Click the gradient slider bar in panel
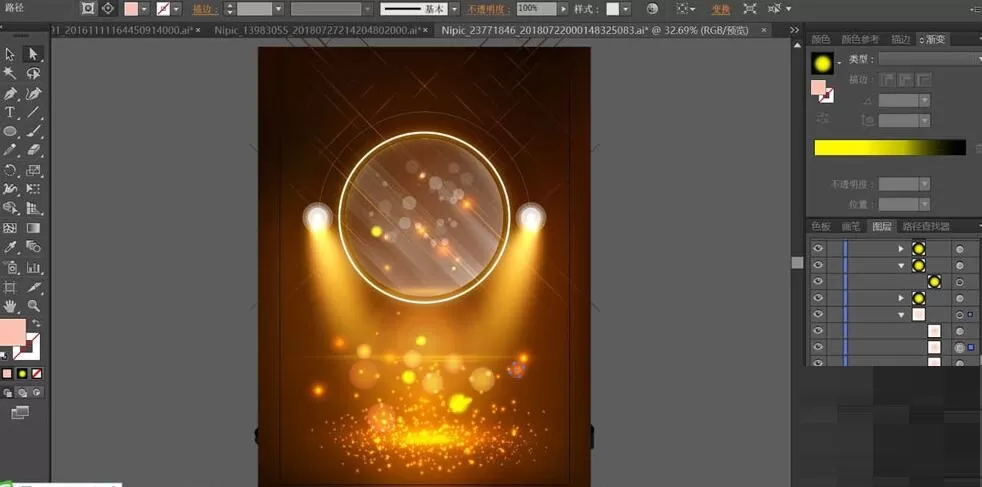The image size is (982, 487). (x=890, y=148)
